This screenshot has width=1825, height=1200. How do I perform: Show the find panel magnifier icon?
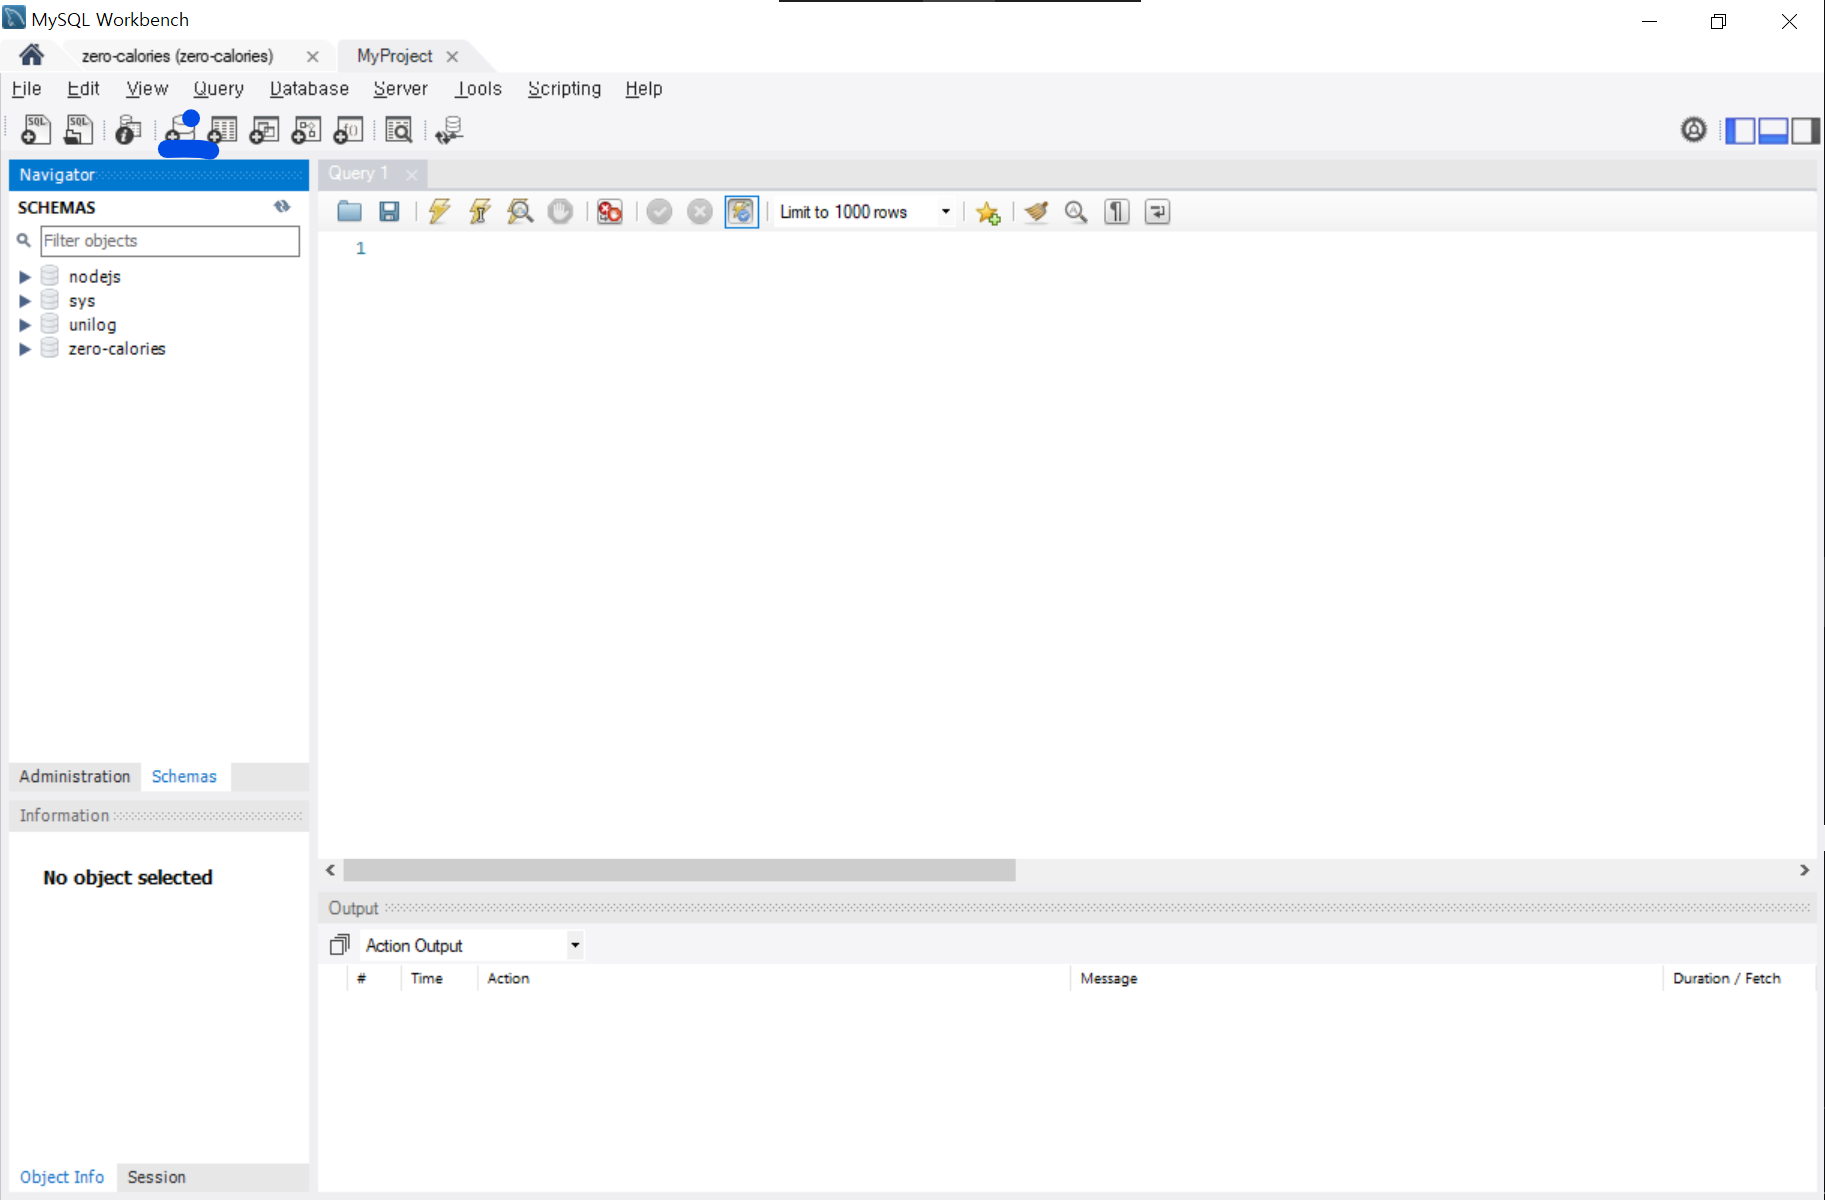click(1076, 211)
